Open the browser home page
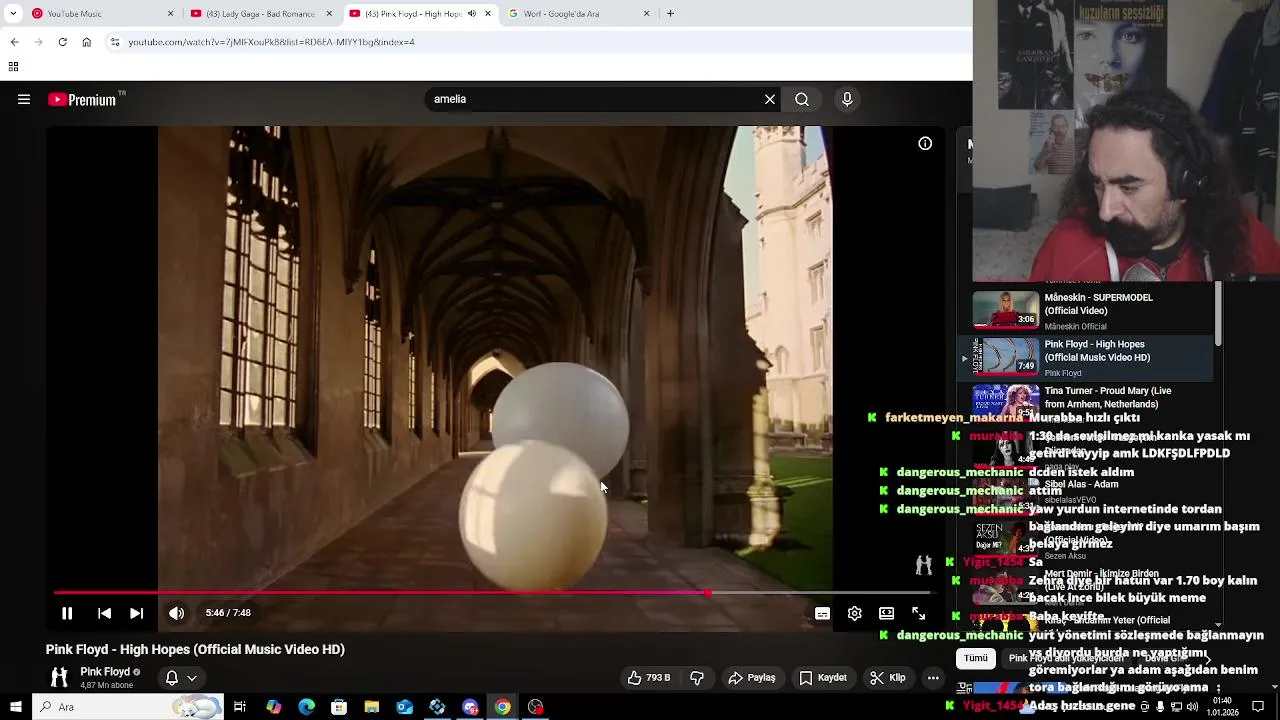Screen dimensions: 1280x720 coord(87,42)
